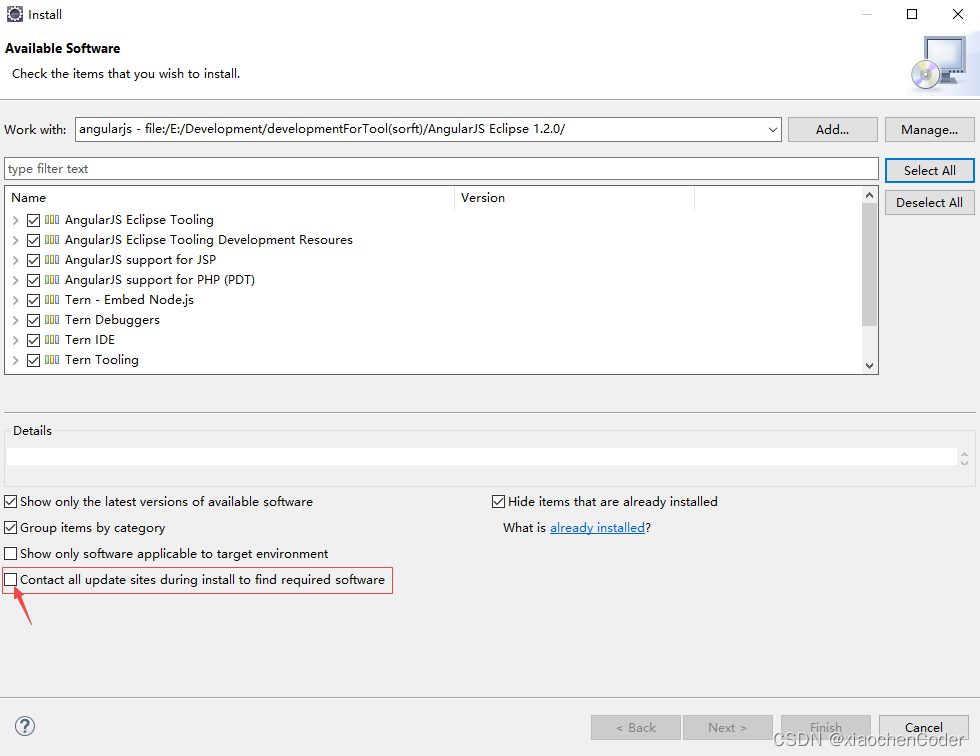This screenshot has height=756, width=980.
Task: Click category icon beside AngularJS support for PHP (PDT)
Action: (x=52, y=280)
